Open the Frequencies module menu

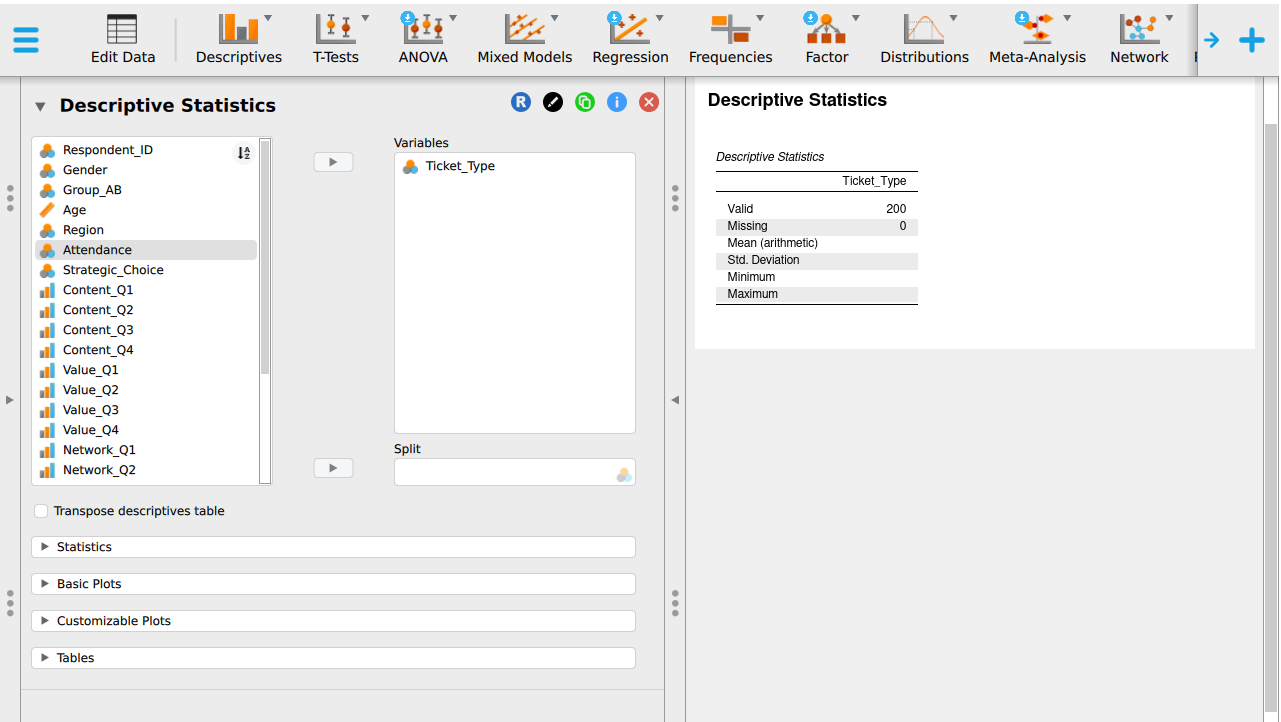(x=731, y=40)
